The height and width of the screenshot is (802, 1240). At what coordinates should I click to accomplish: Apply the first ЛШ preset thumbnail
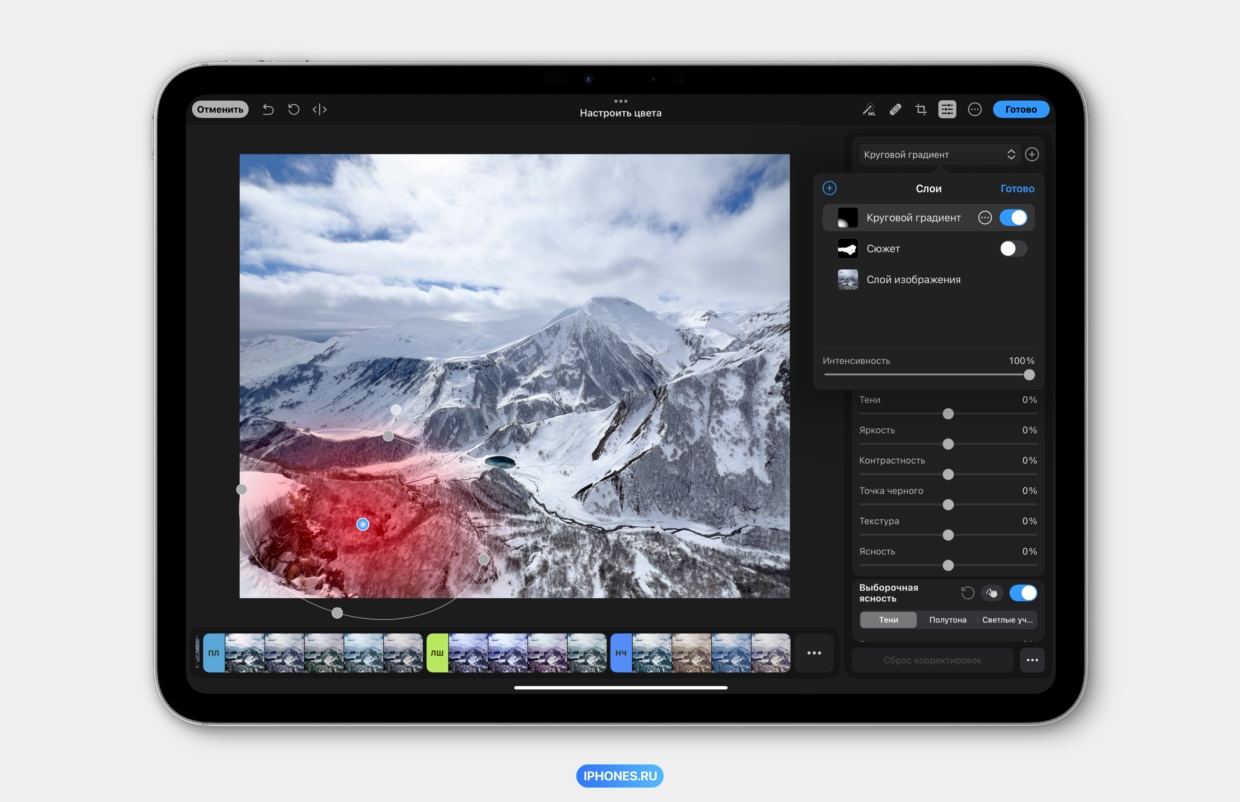tap(468, 653)
